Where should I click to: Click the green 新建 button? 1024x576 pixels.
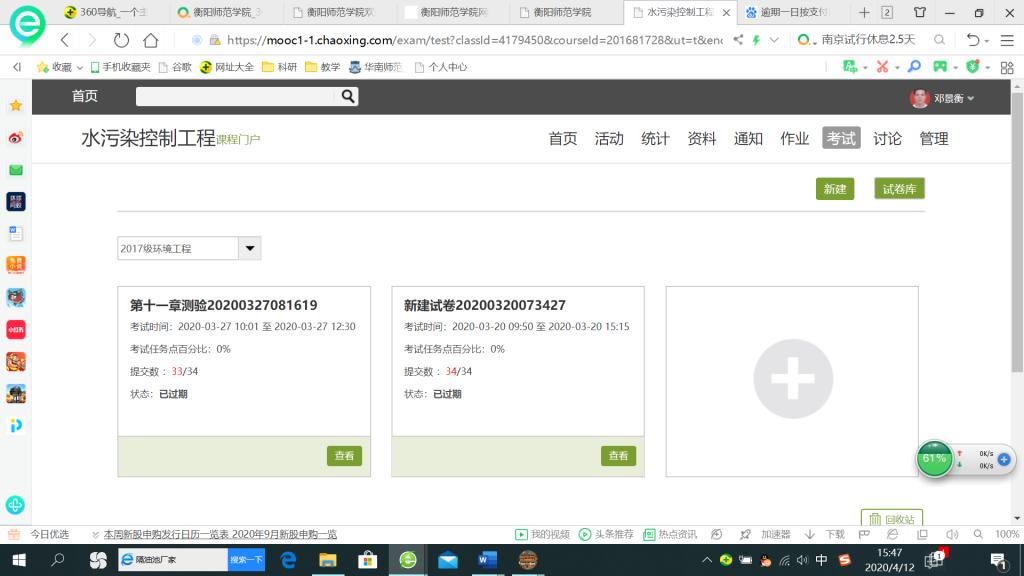835,189
